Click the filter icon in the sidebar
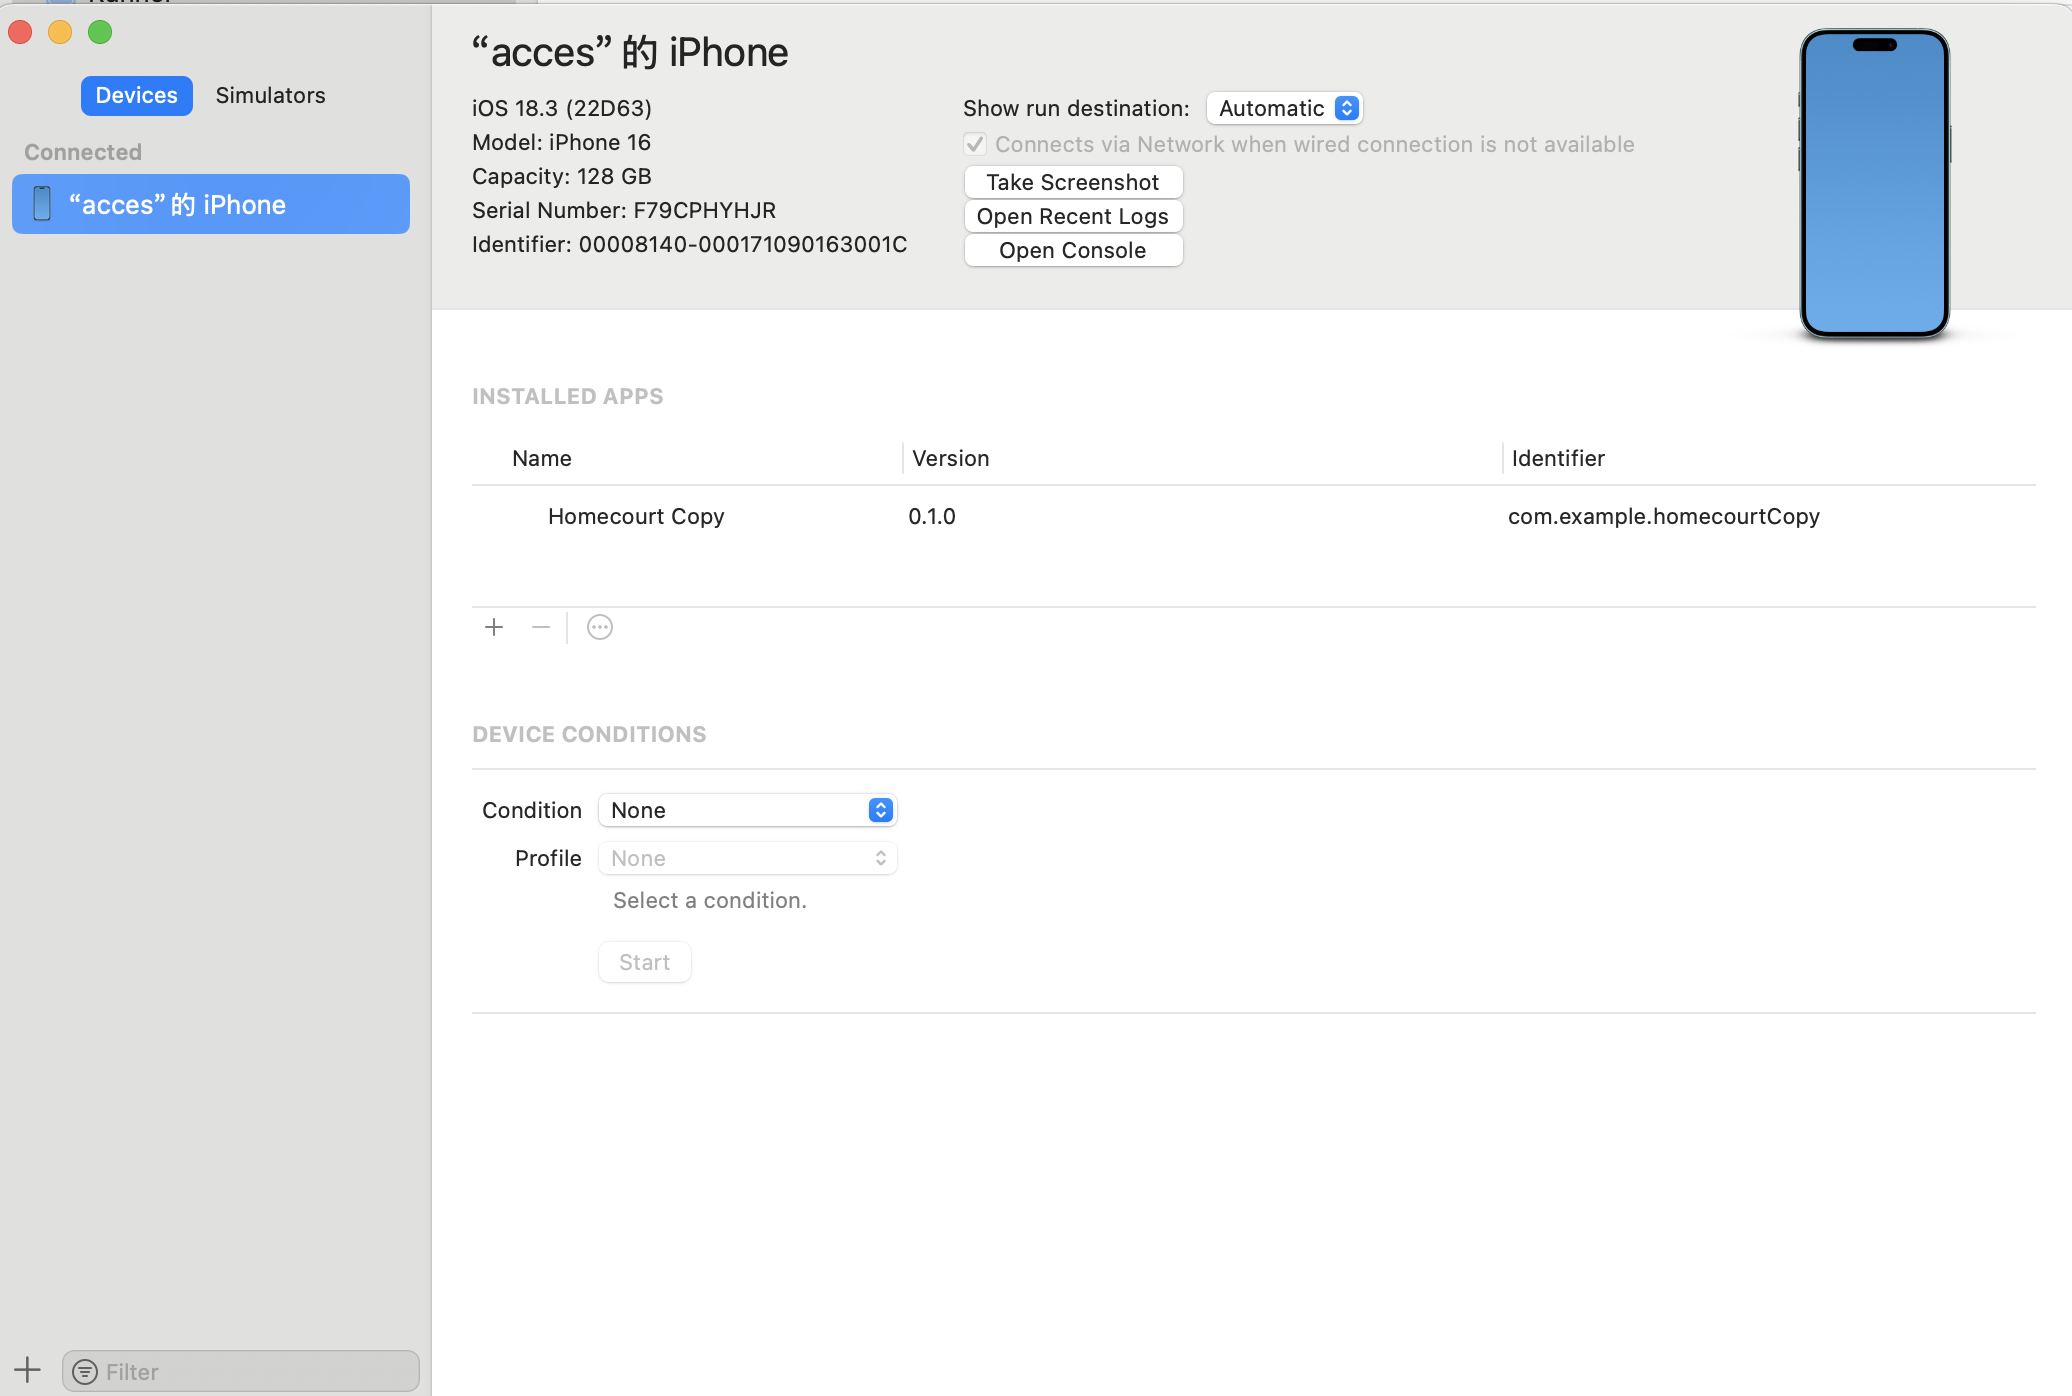Screen dimensions: 2072x1396 (x=85, y=1372)
